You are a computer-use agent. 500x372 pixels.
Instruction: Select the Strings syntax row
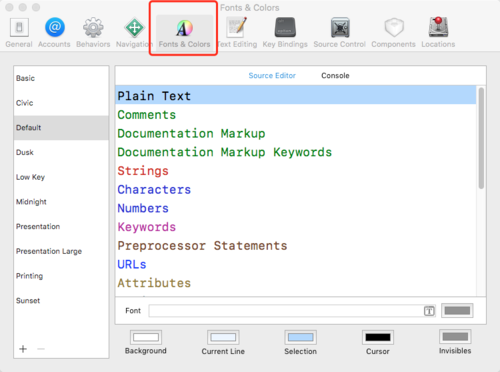click(x=296, y=171)
